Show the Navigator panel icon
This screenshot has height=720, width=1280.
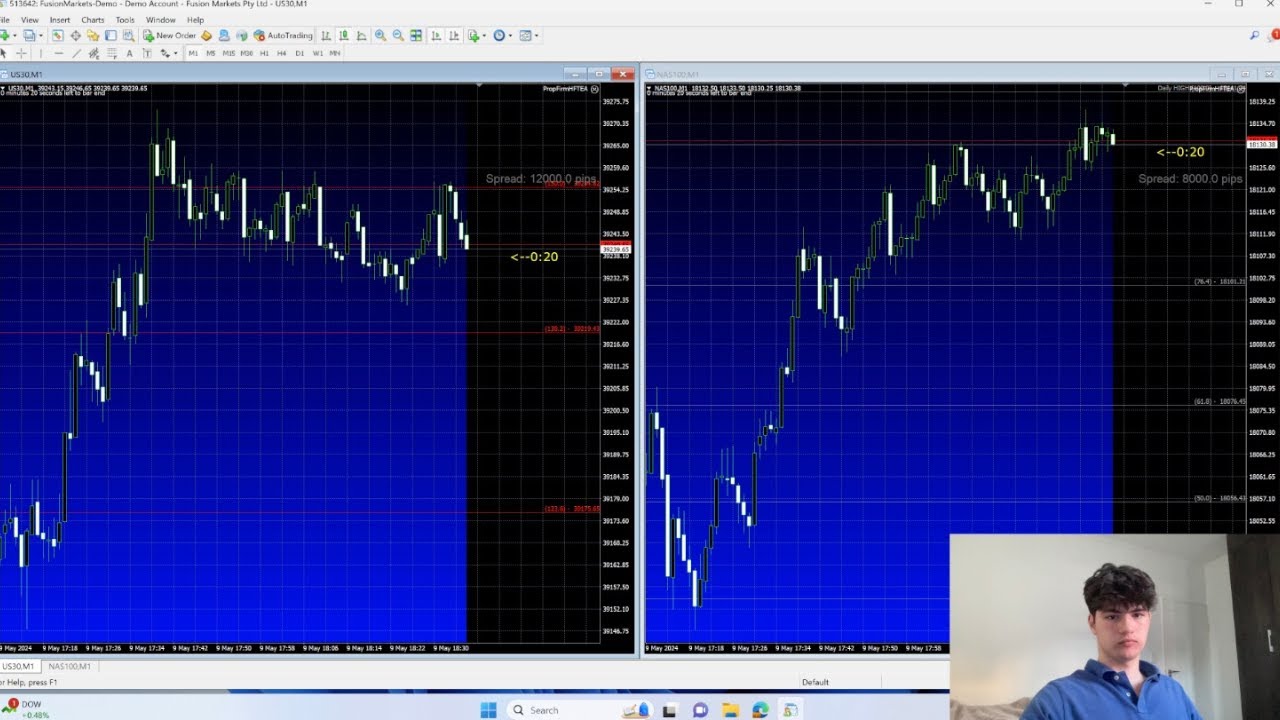coord(93,35)
